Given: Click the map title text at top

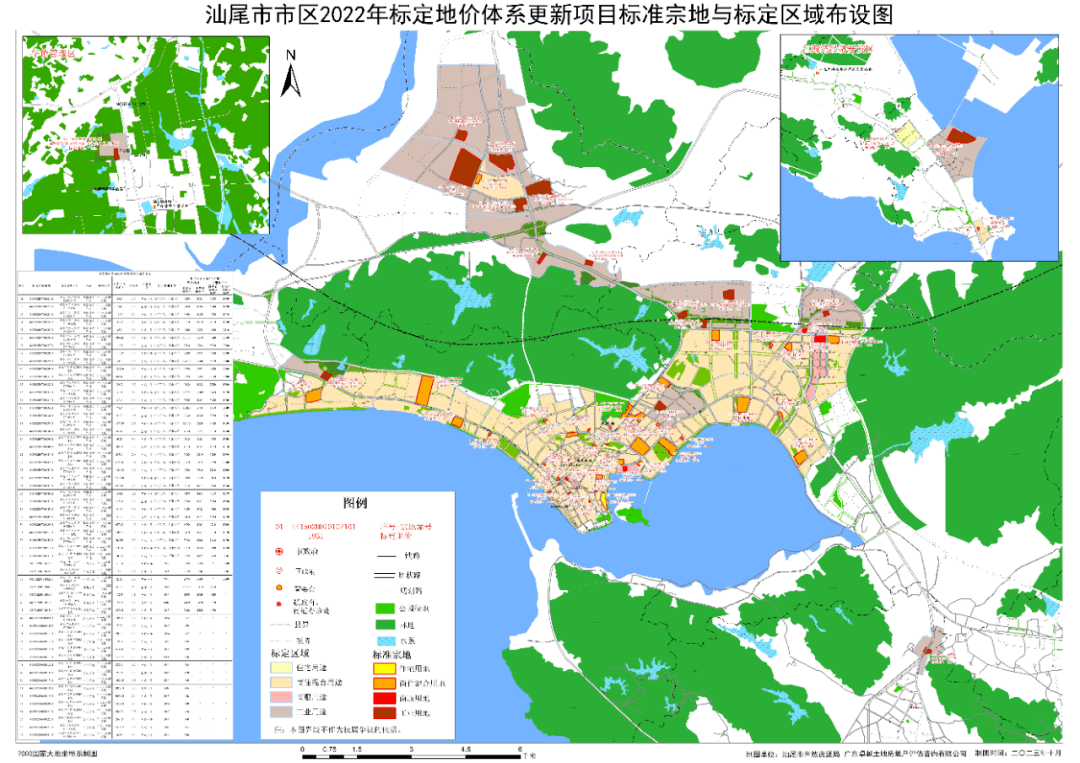Looking at the screenshot, I should coord(549,14).
